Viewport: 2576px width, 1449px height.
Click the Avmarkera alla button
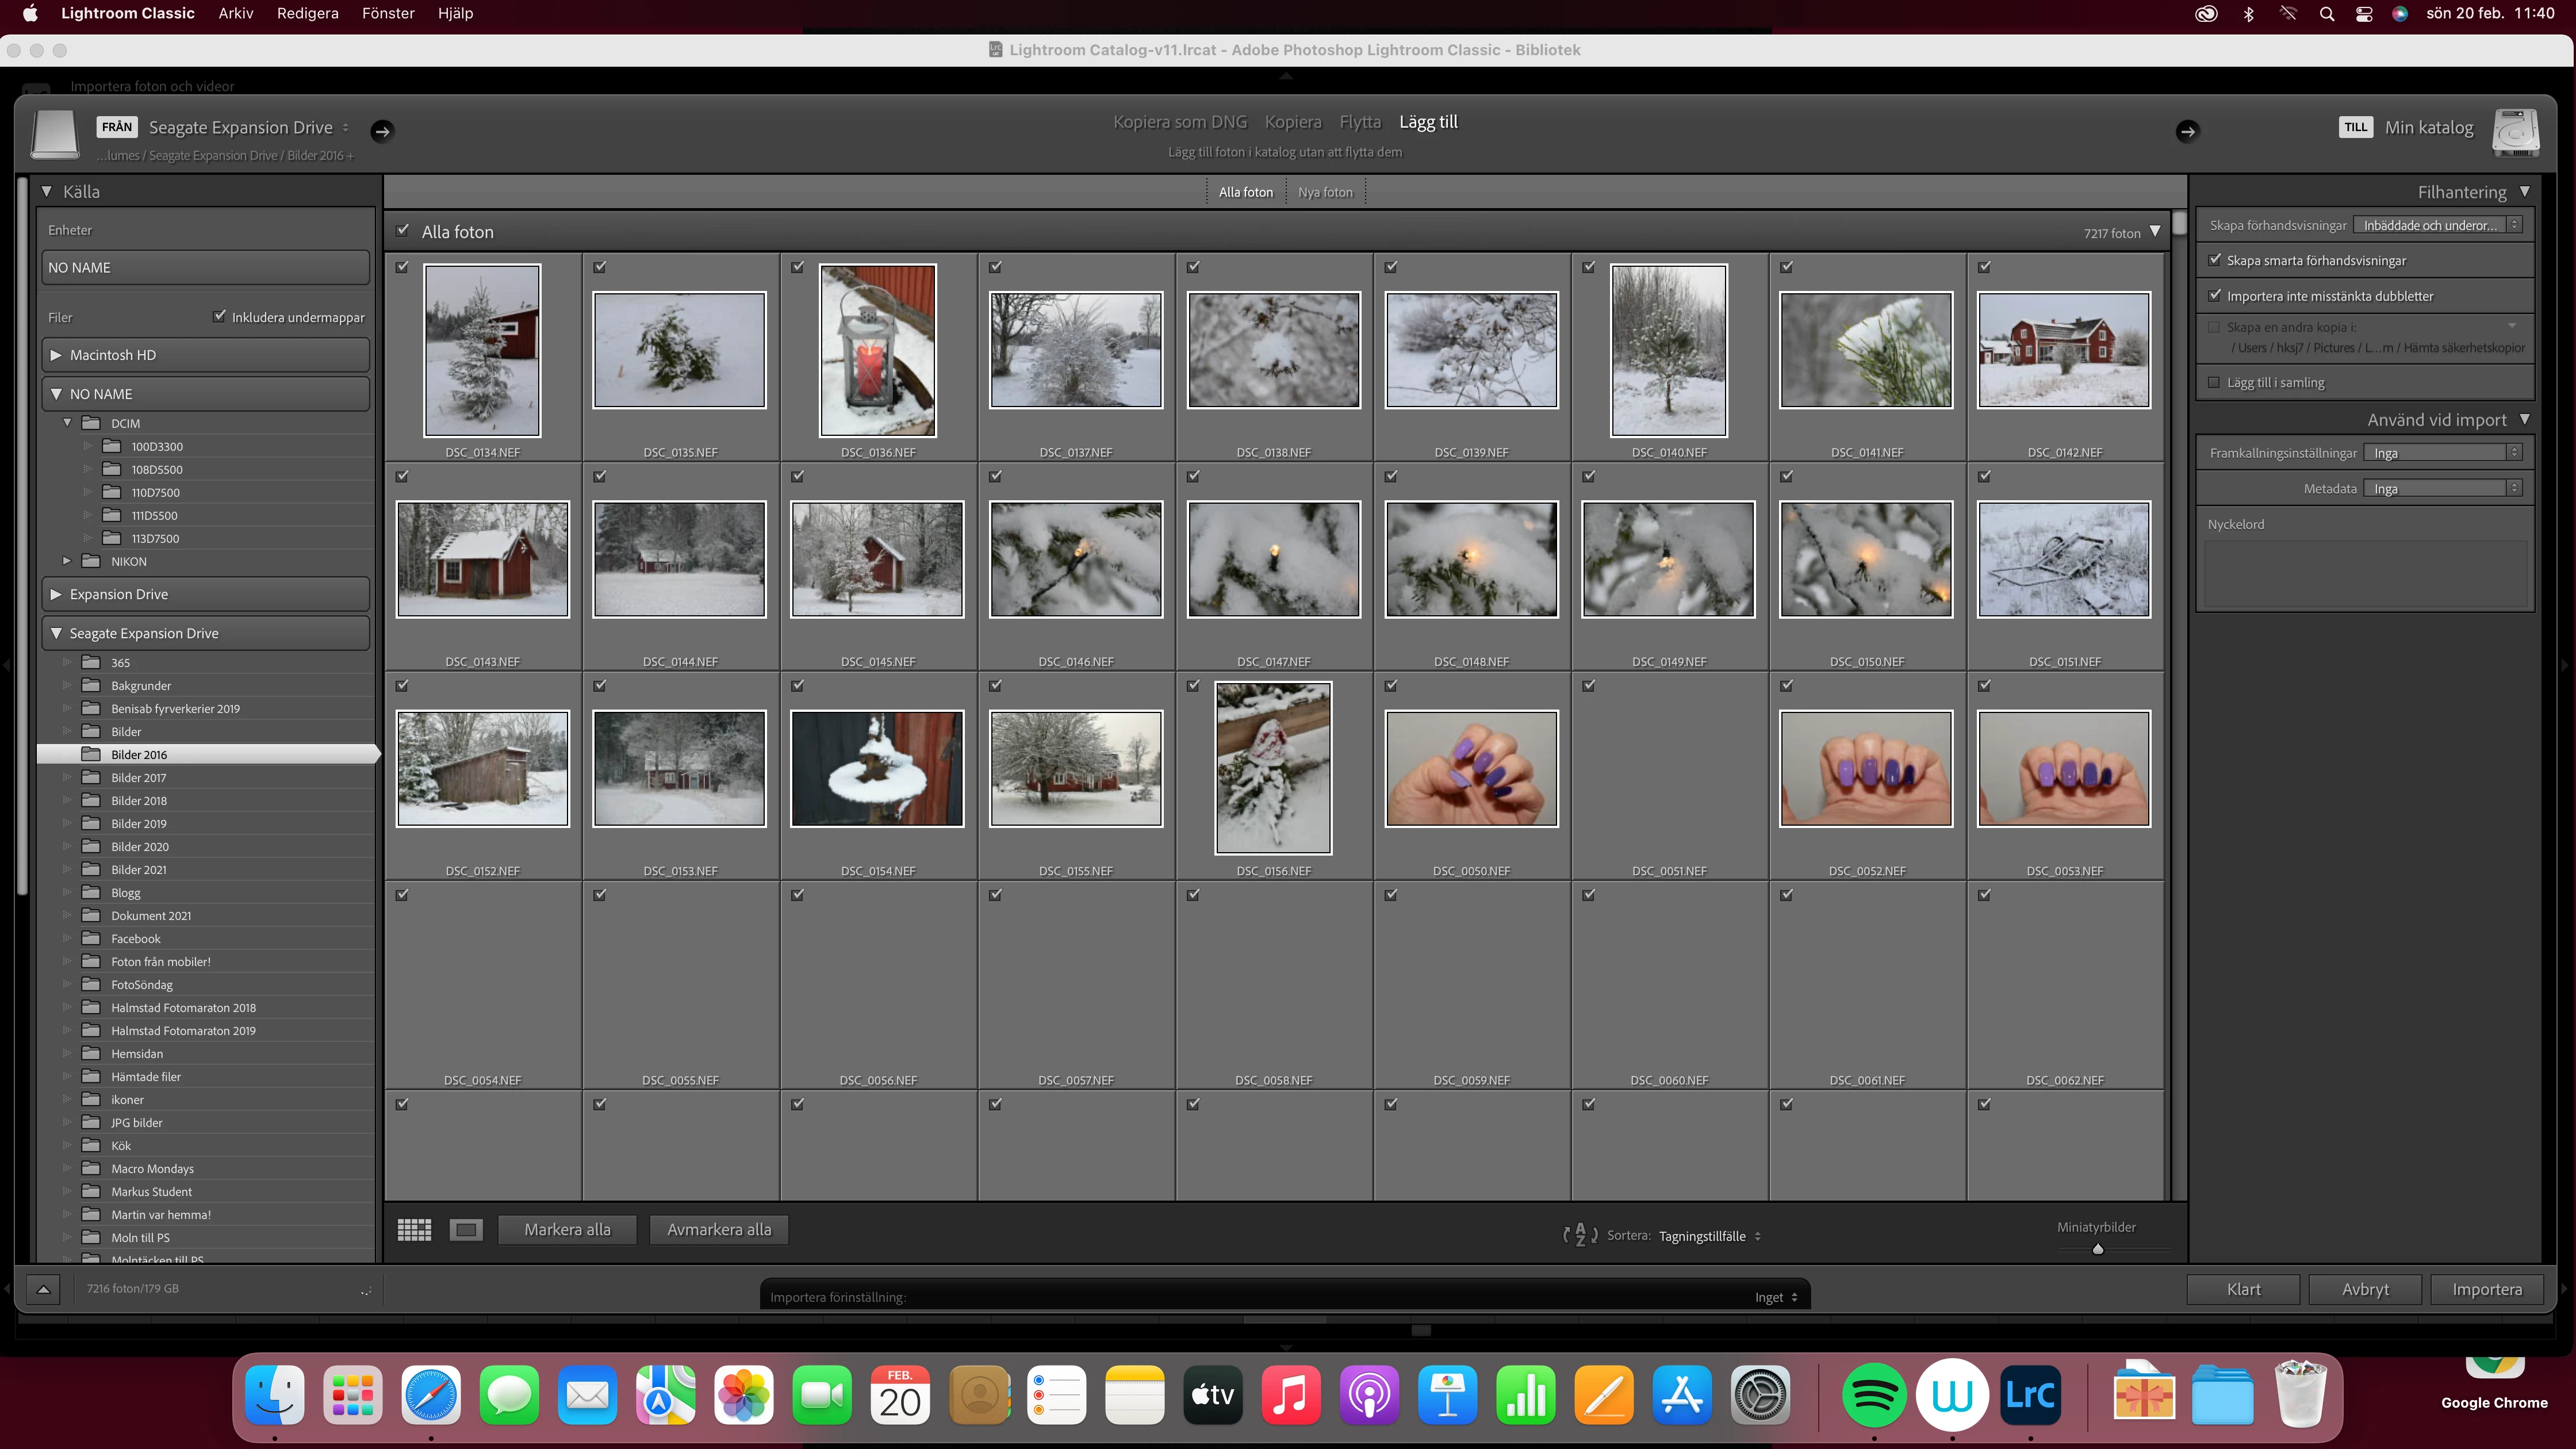click(719, 1230)
